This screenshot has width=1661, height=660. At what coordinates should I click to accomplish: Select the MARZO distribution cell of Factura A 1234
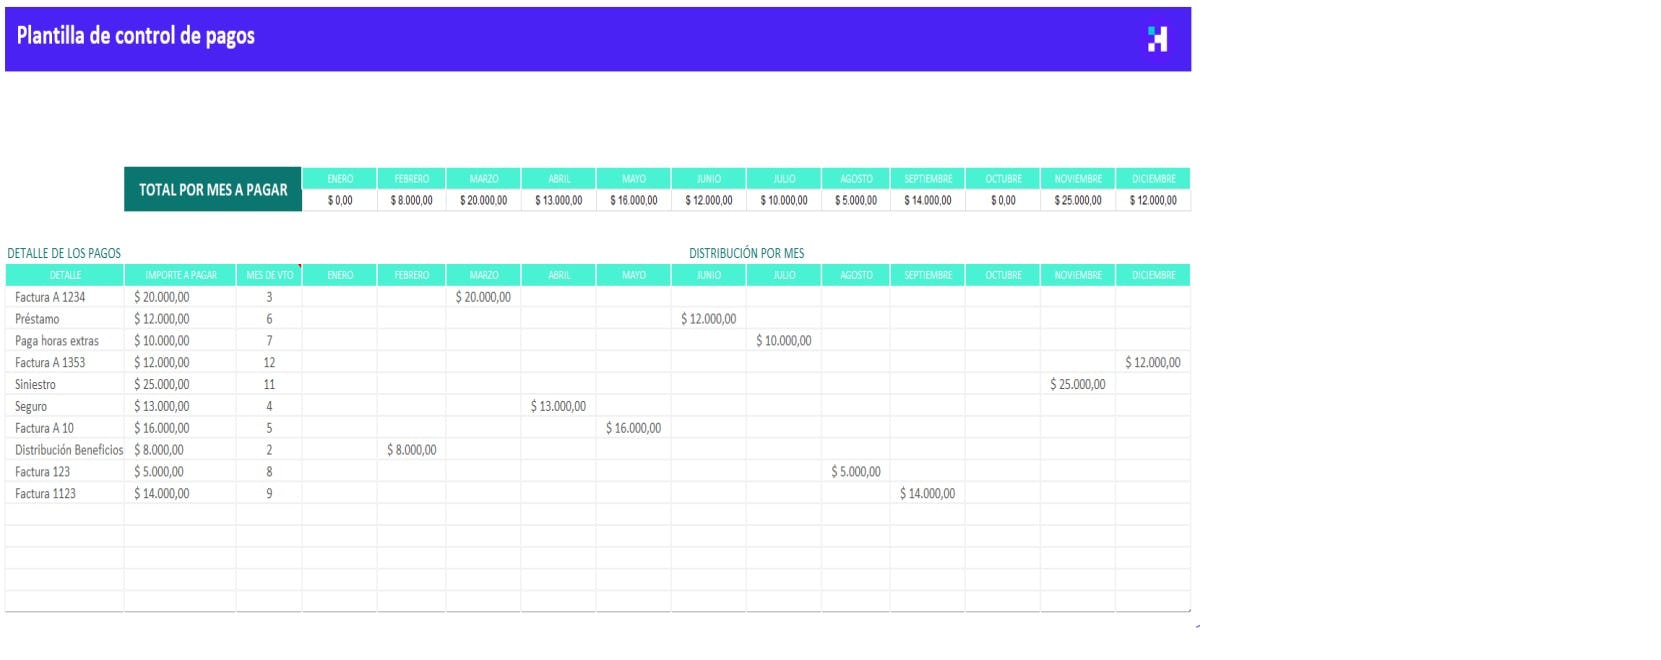pos(484,297)
